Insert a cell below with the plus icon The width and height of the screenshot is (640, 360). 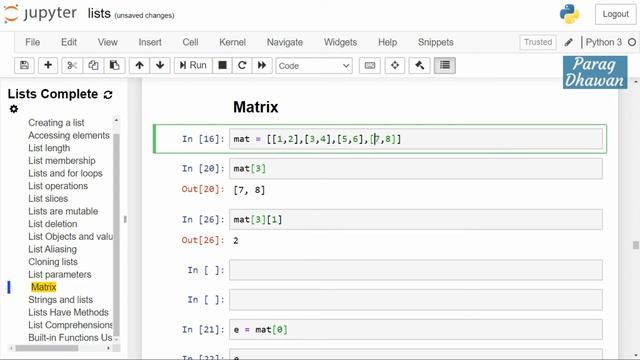48,65
